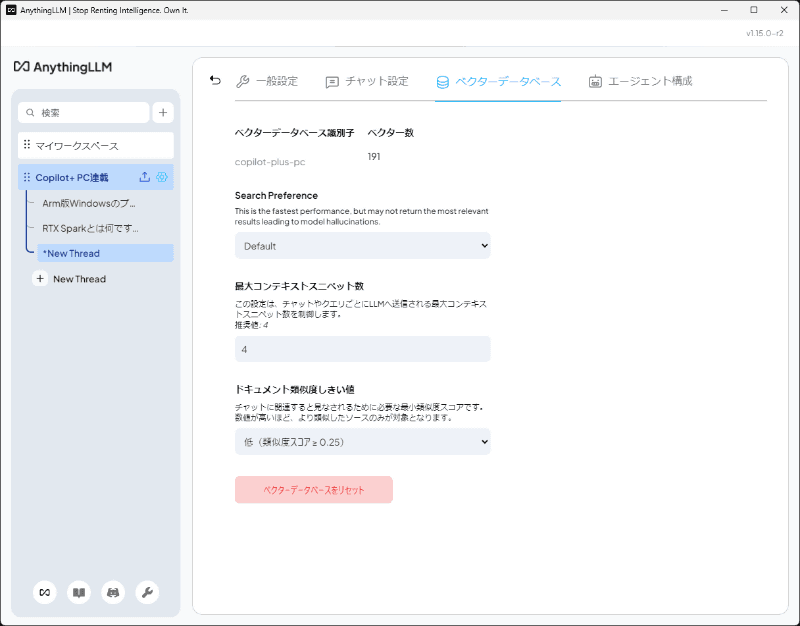800x626 pixels.
Task: Add a new workspace with plus button
Action: tap(163, 113)
